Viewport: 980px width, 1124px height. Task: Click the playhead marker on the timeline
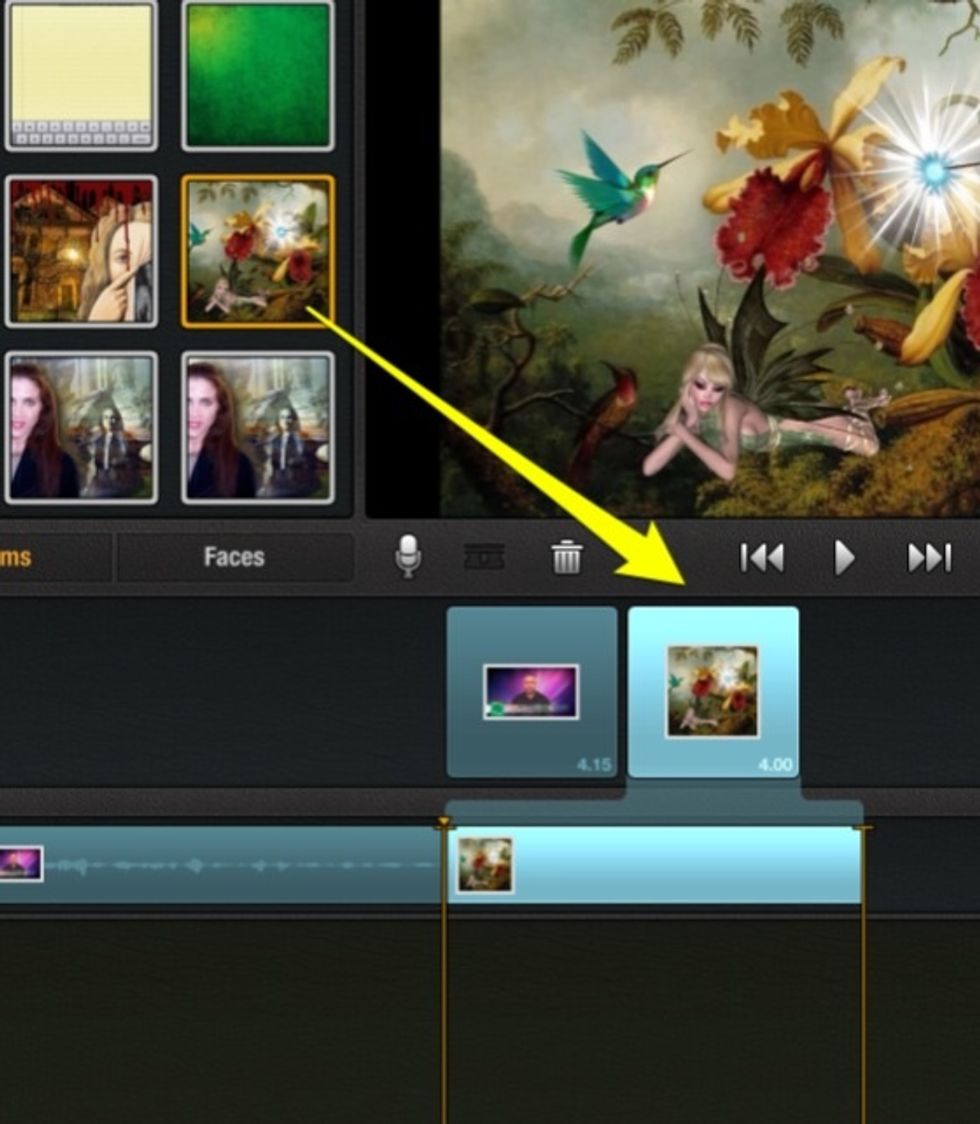444,823
